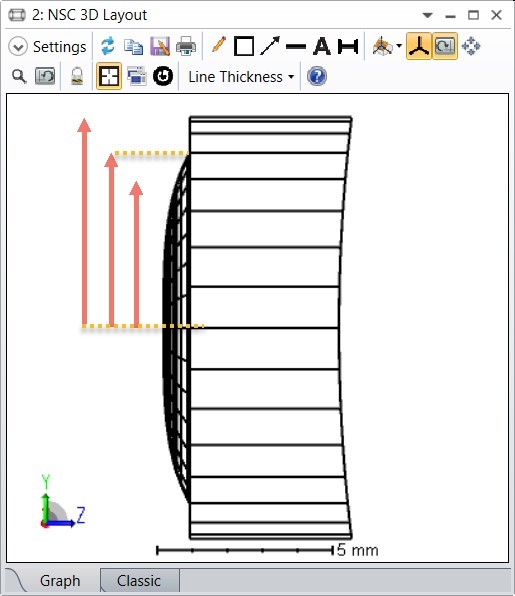Click the printer icon

coord(186,46)
